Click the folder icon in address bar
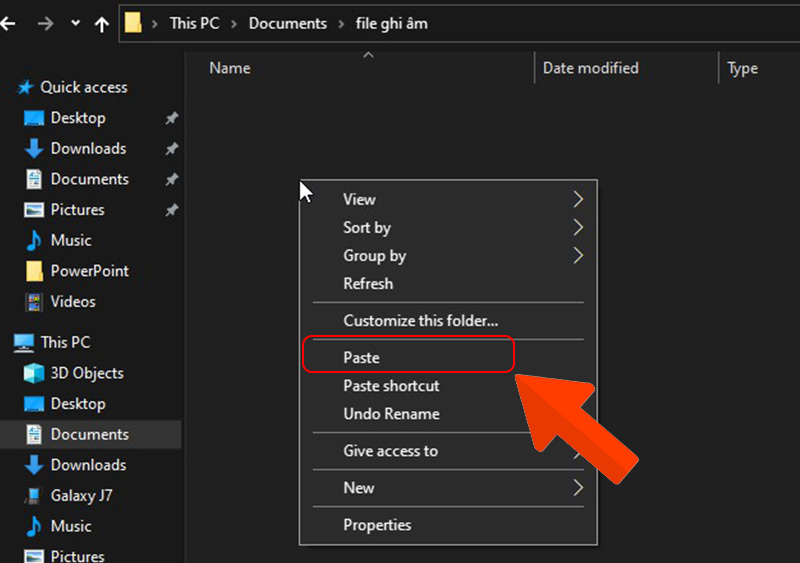800x563 pixels. pos(133,23)
